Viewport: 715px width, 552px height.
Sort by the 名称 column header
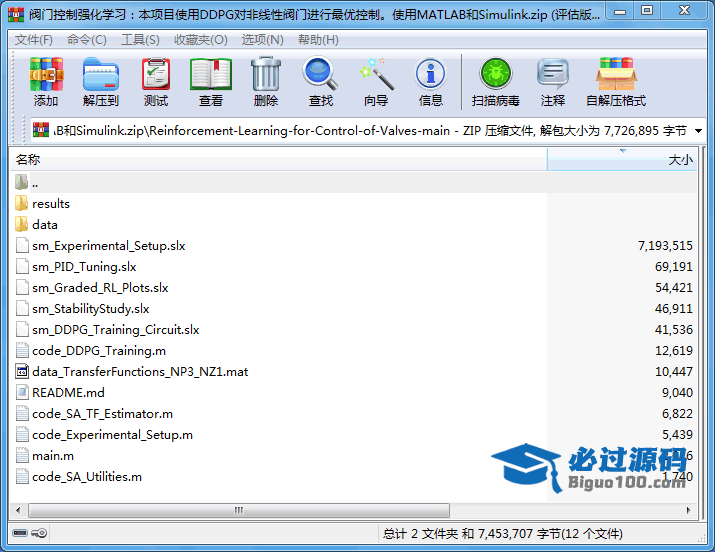(x=278, y=160)
